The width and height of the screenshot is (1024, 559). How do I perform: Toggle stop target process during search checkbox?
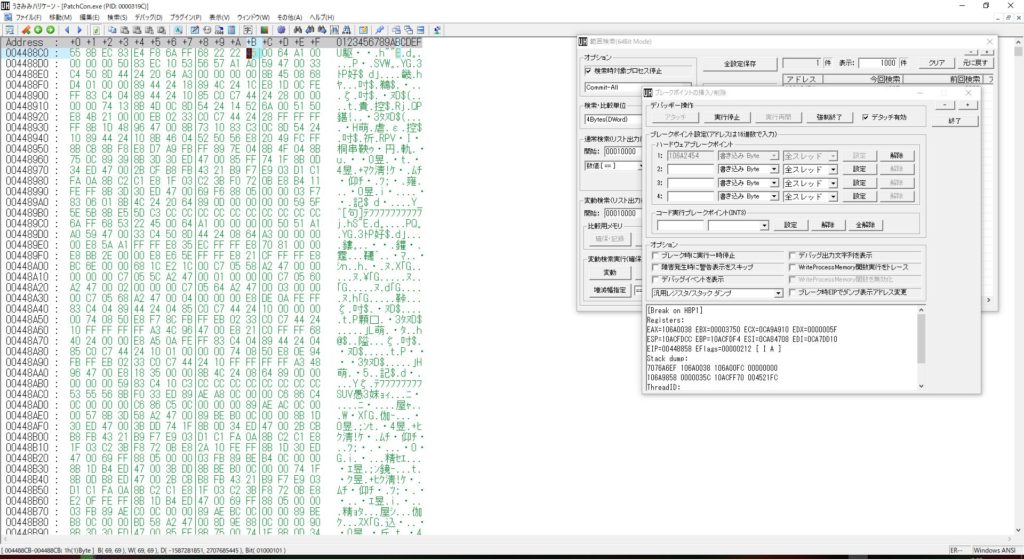tap(588, 71)
